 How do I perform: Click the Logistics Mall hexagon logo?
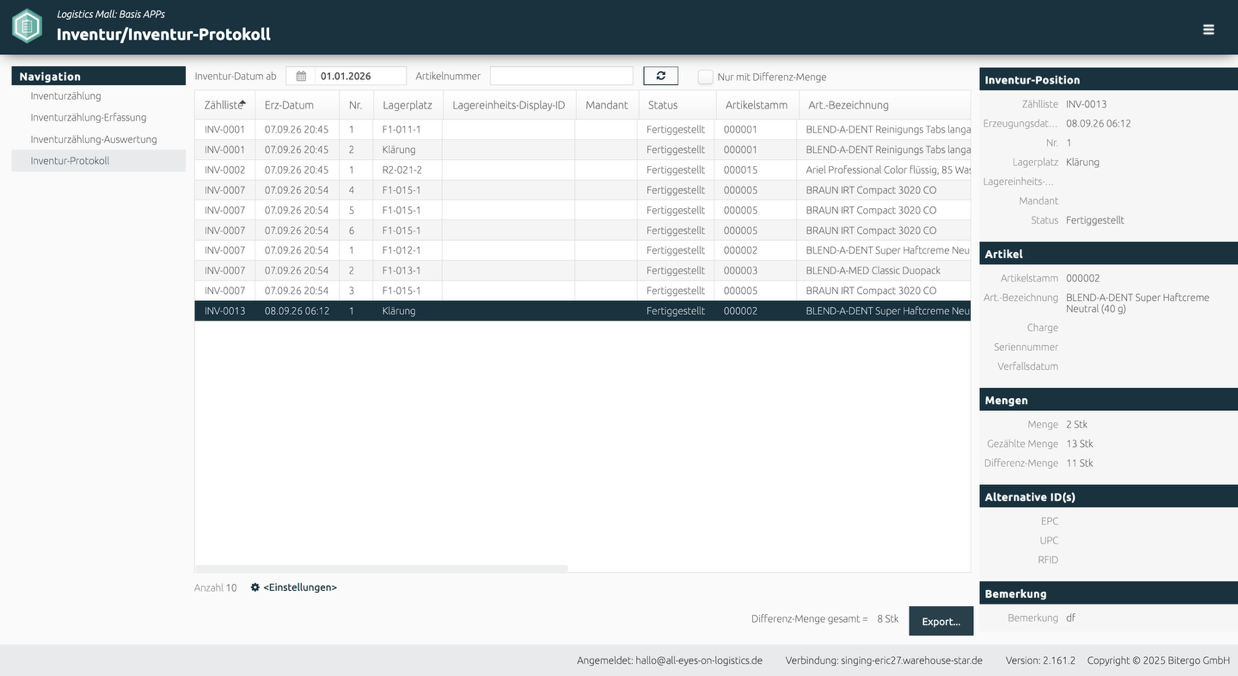pyautogui.click(x=27, y=26)
